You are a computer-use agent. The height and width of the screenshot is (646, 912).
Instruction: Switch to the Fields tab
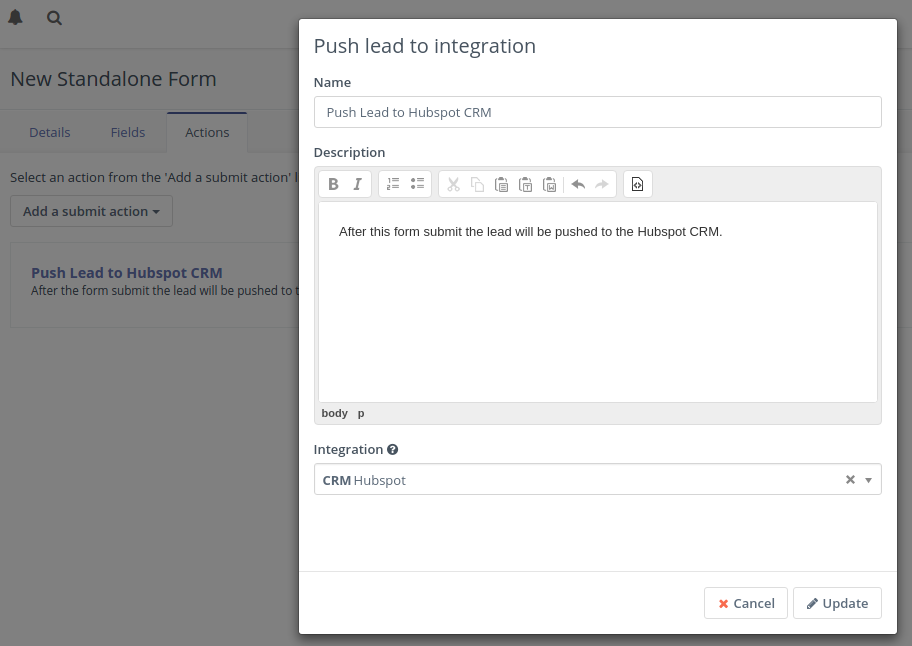click(x=128, y=131)
